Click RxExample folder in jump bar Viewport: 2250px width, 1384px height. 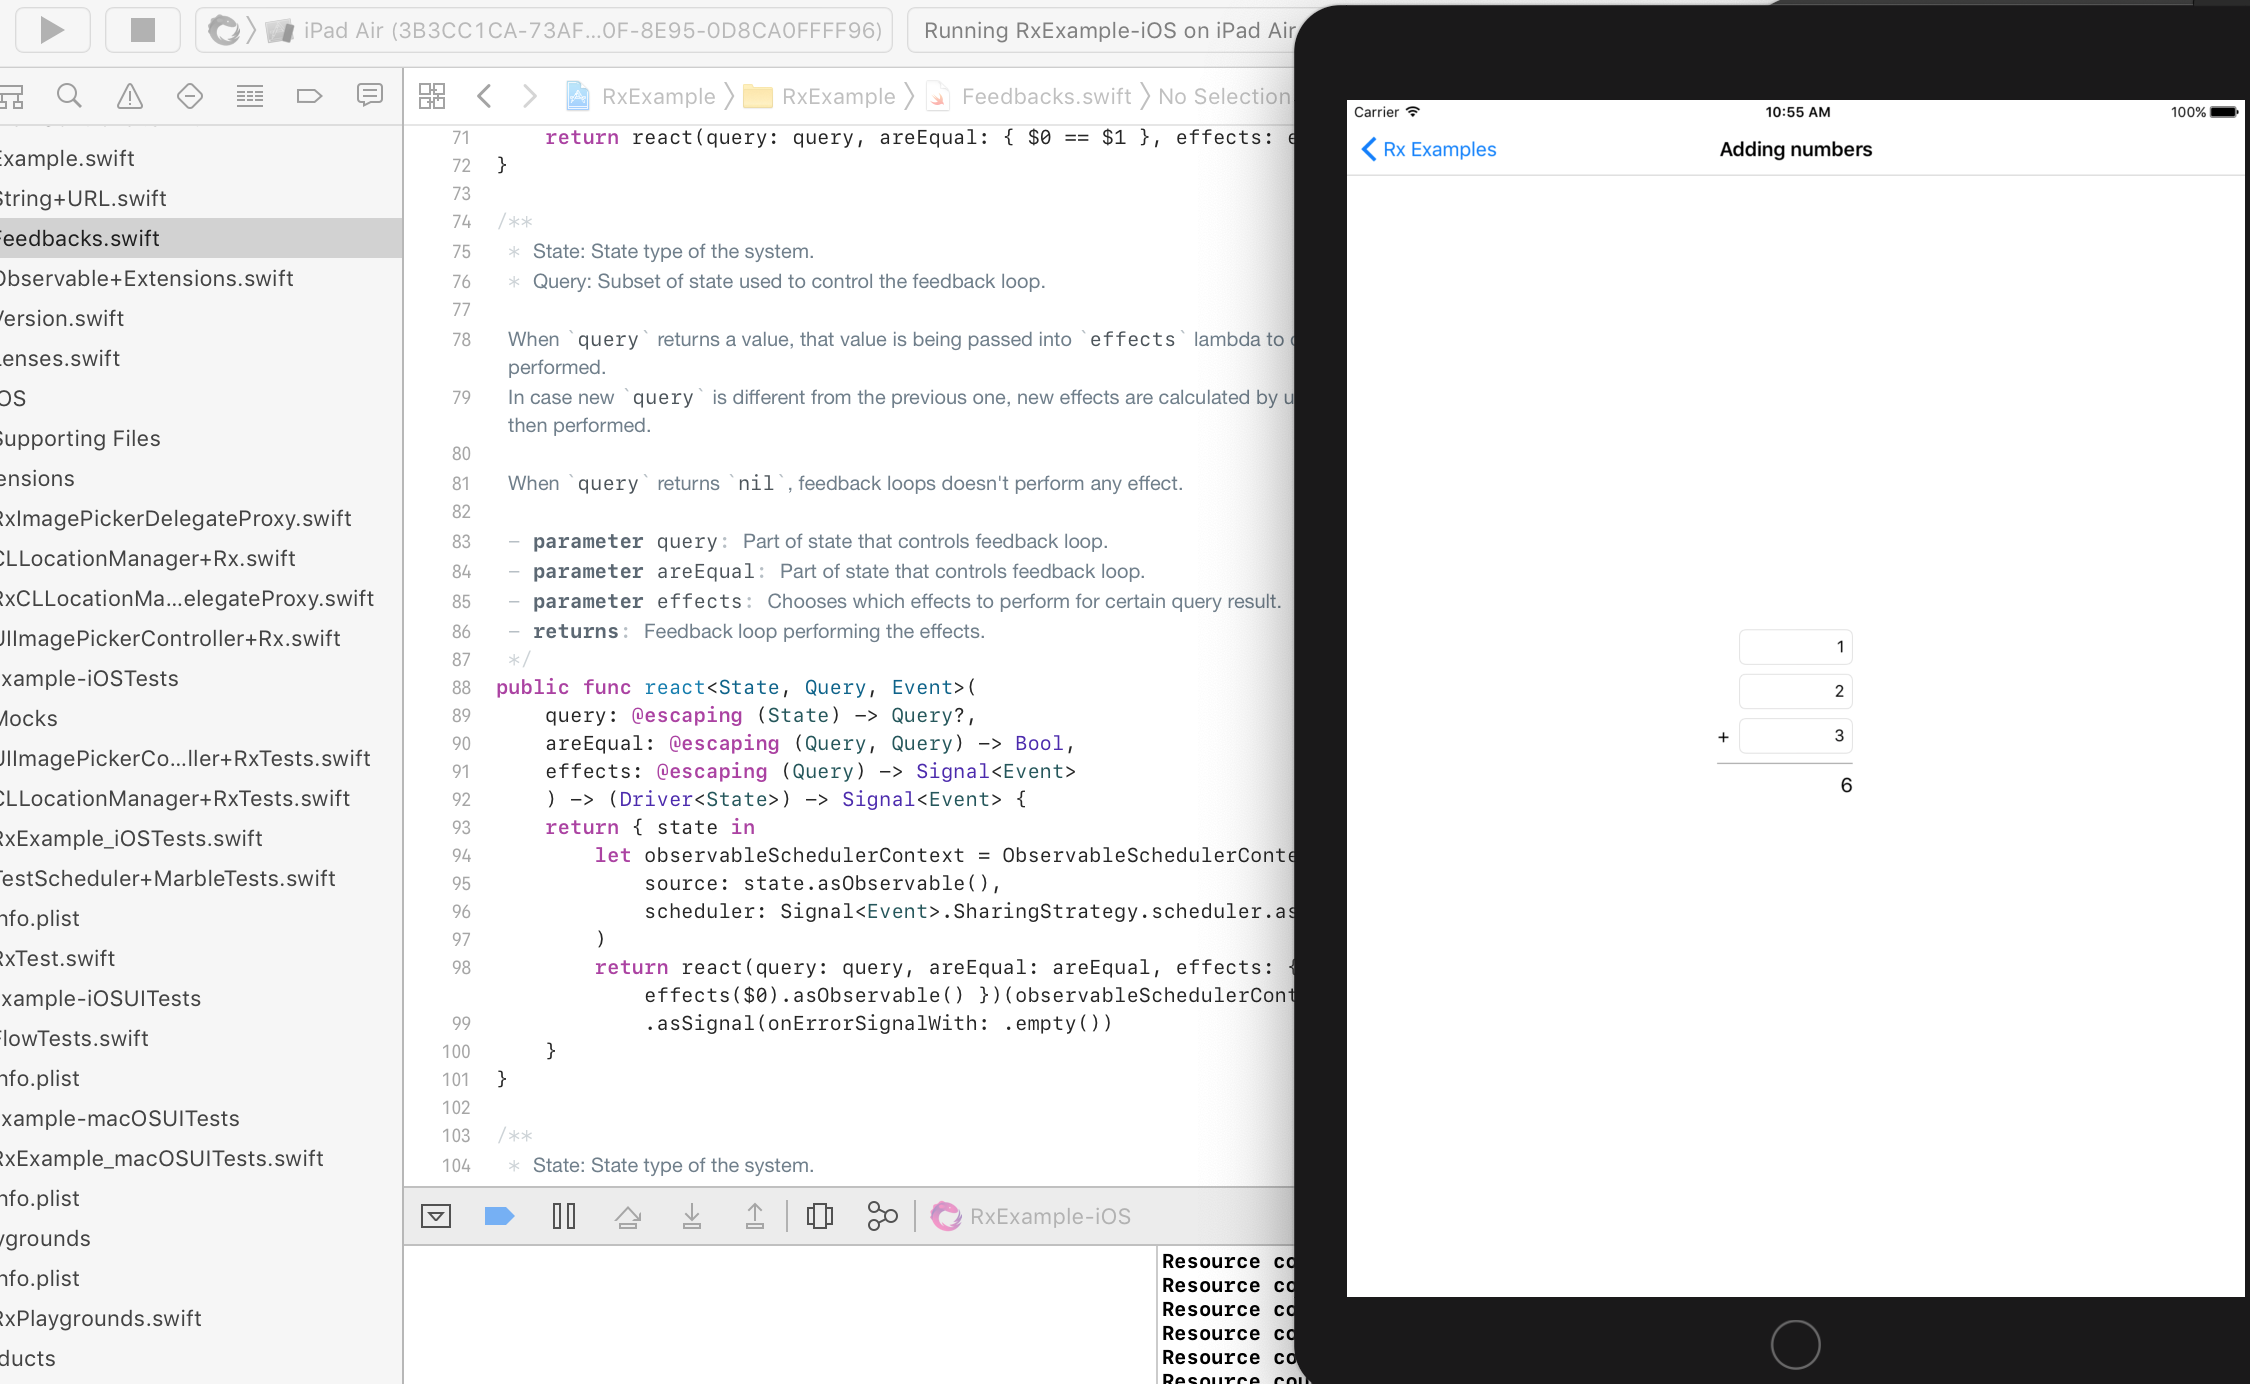coord(820,96)
